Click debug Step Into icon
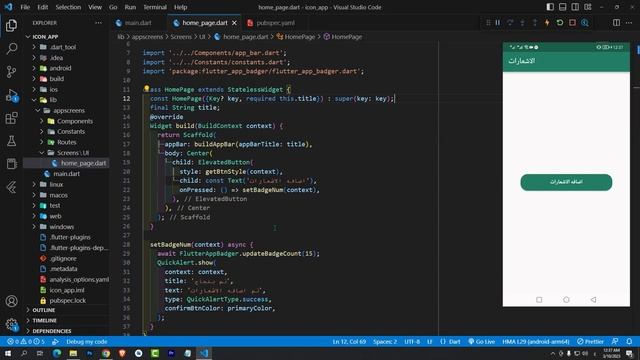Screen dimensions: 640x360 (x=522, y=23)
